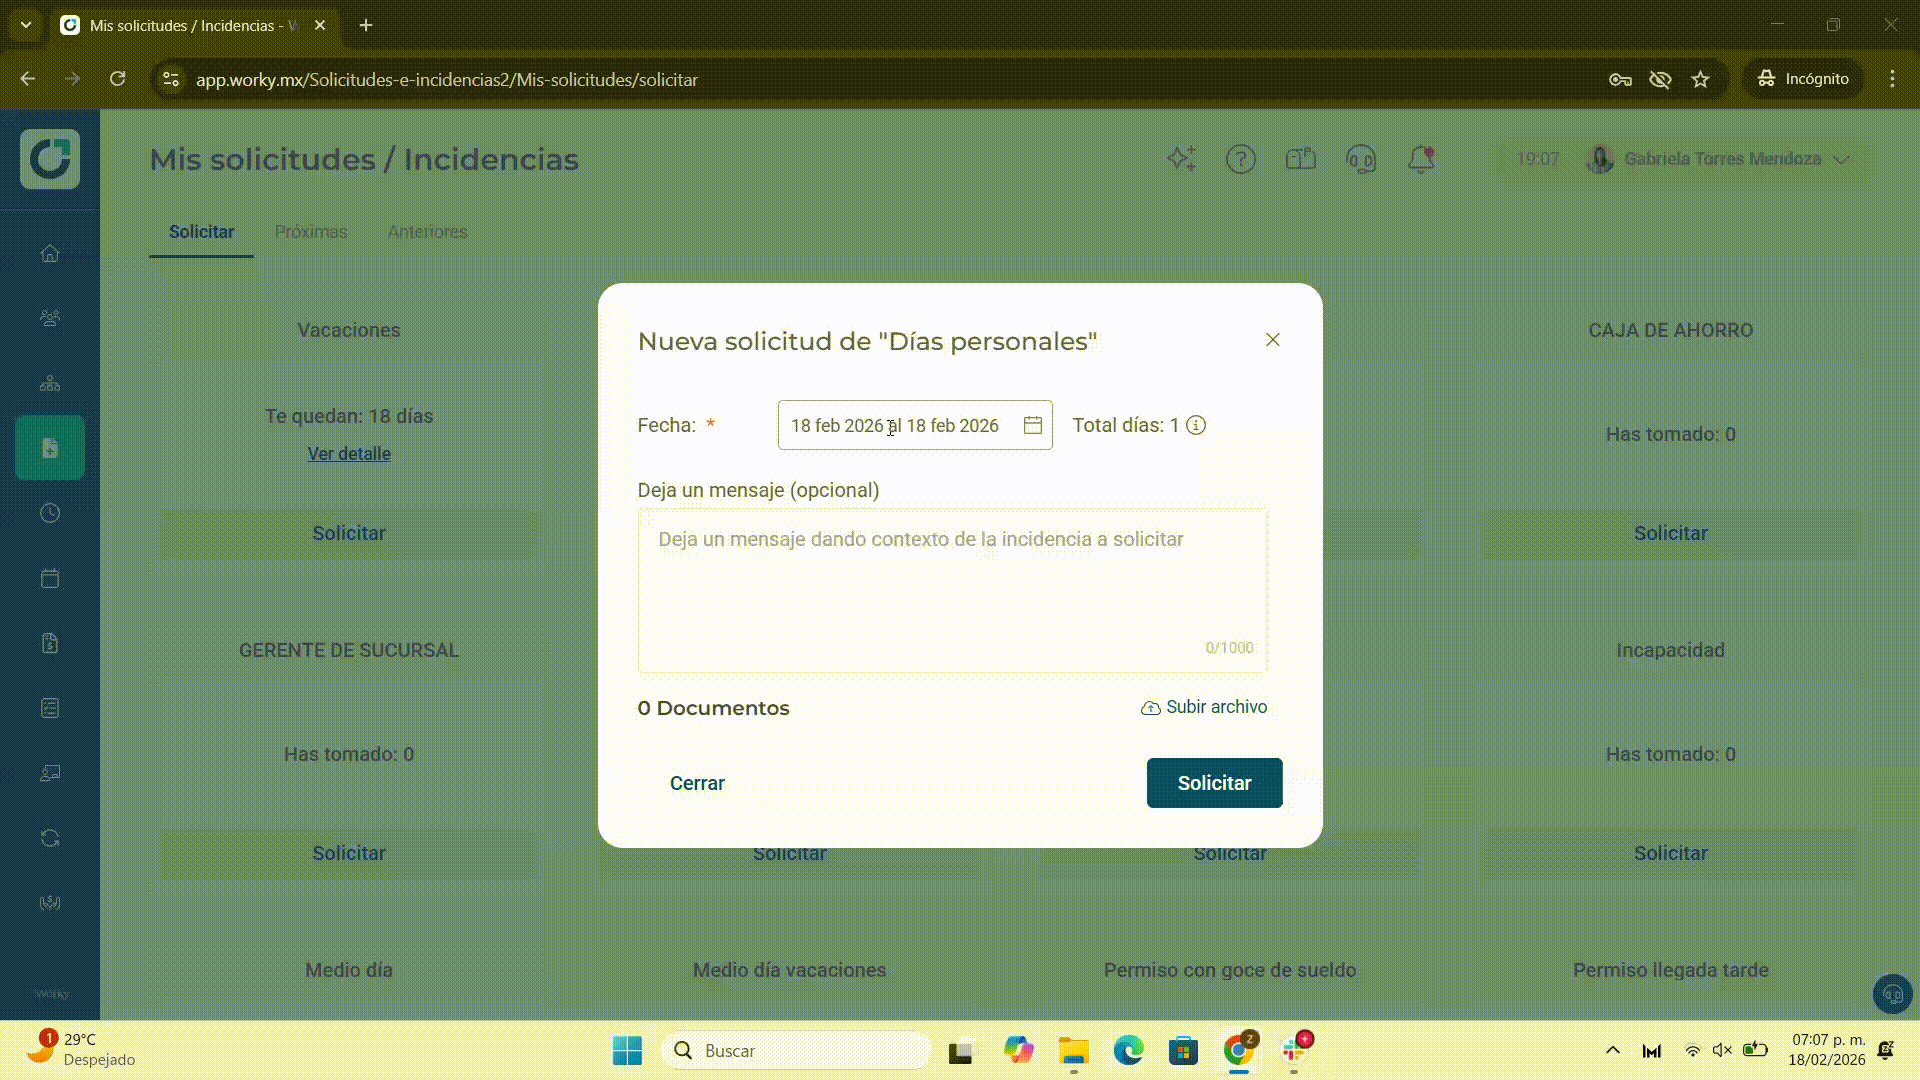Open the Checklist sidebar icon
Viewport: 1920px width, 1080px height.
click(x=50, y=708)
